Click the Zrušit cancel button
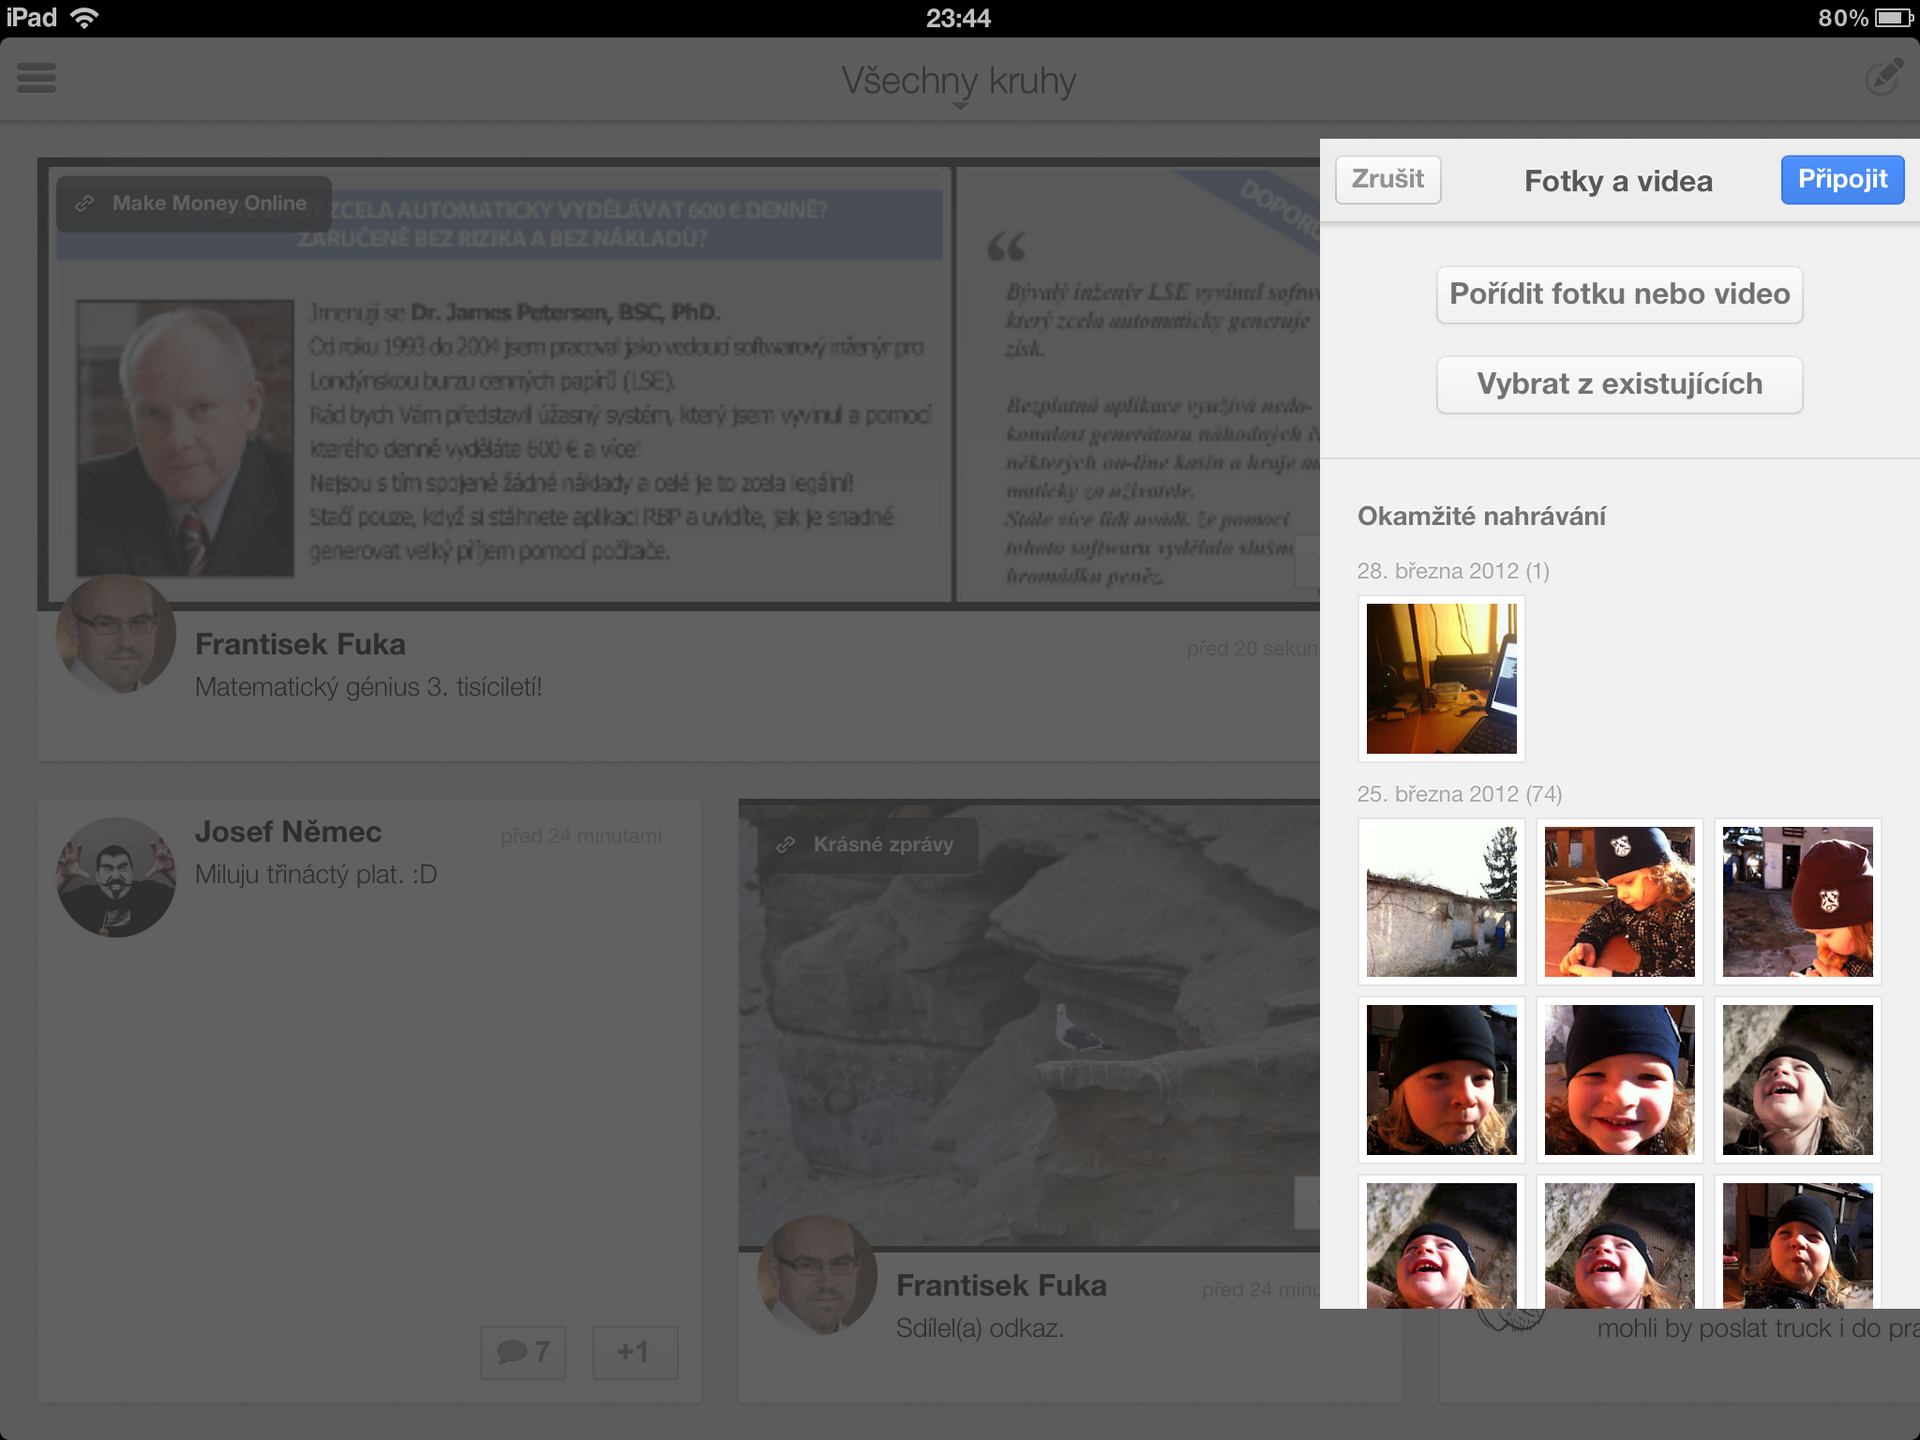The height and width of the screenshot is (1440, 1920). [1388, 180]
